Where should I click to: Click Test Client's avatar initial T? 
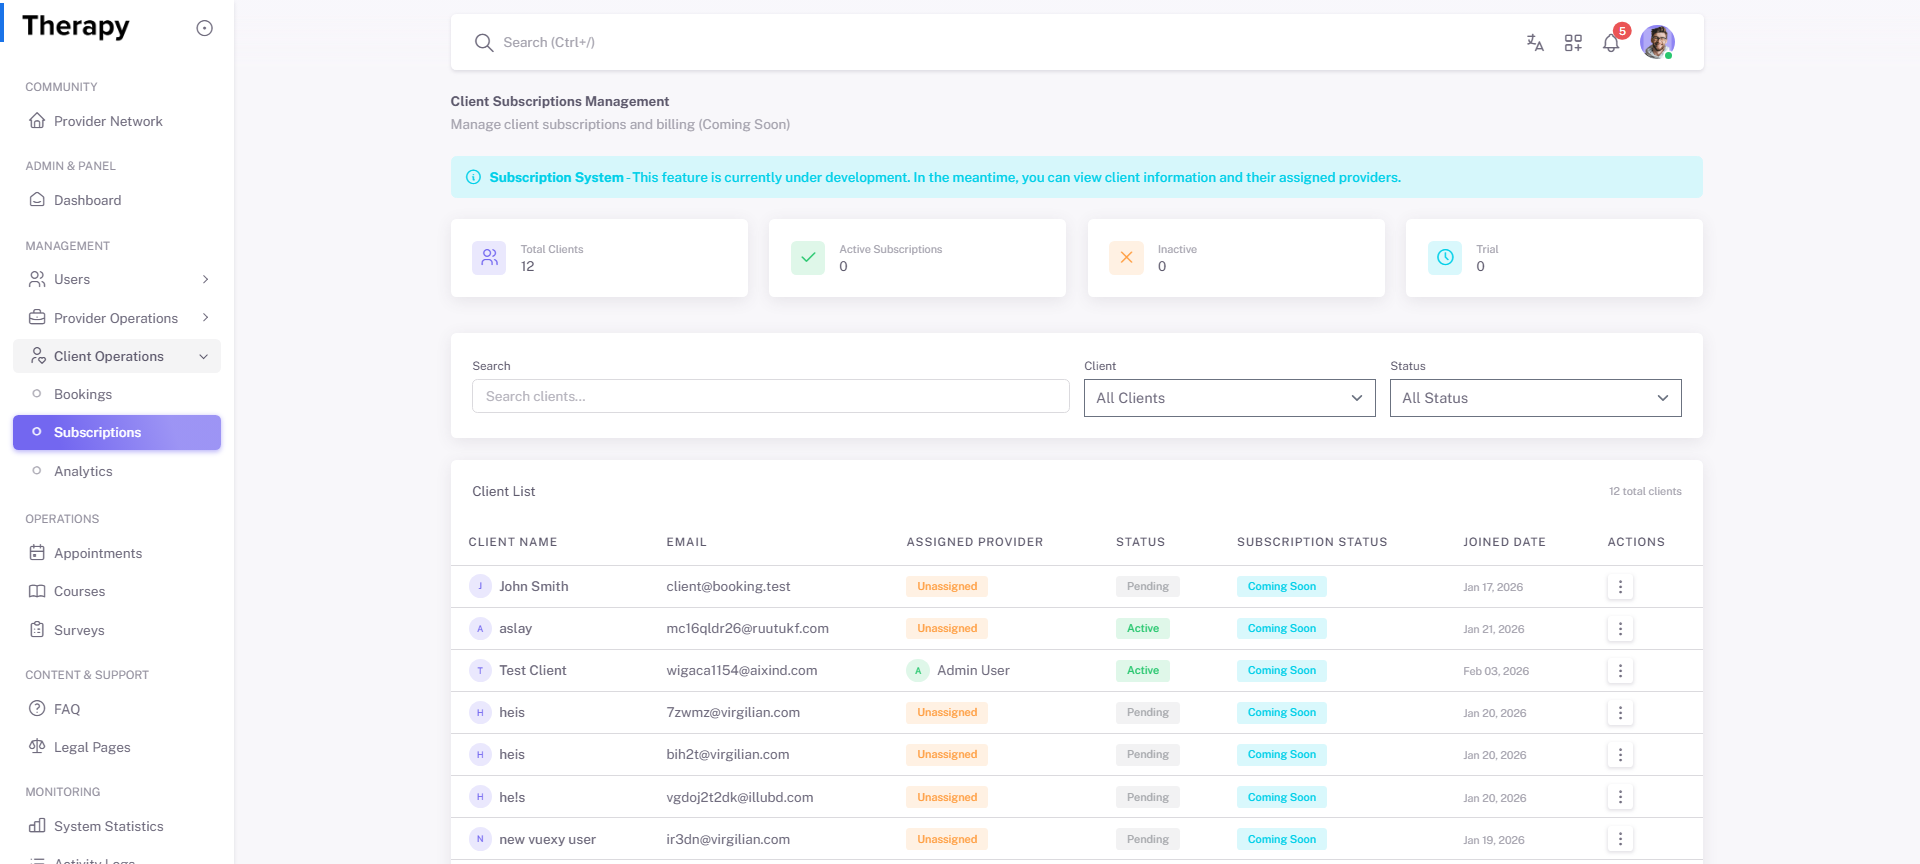click(x=480, y=670)
